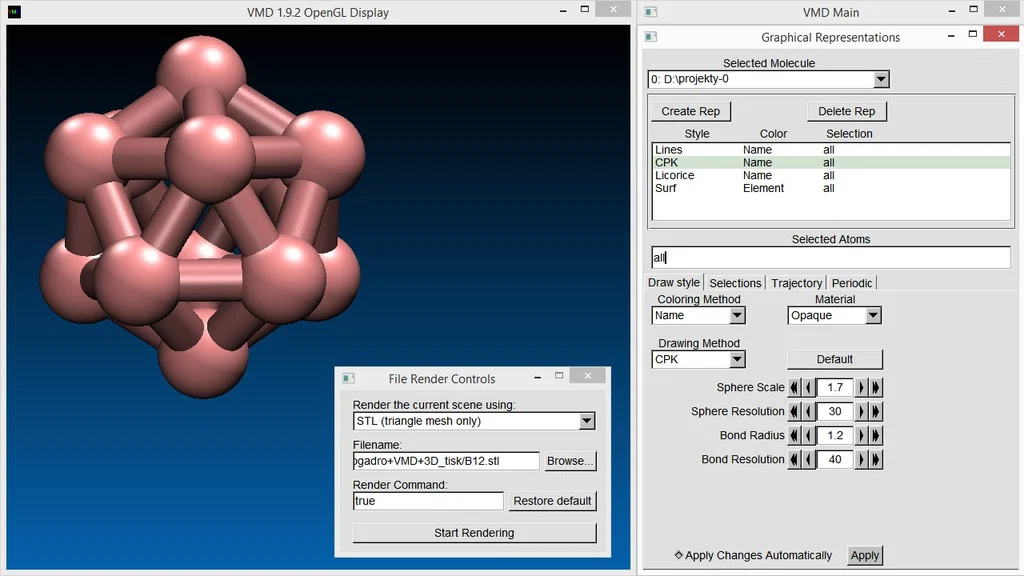The height and width of the screenshot is (576, 1024).
Task: Click the VMD Main window system icon
Action: [x=650, y=12]
